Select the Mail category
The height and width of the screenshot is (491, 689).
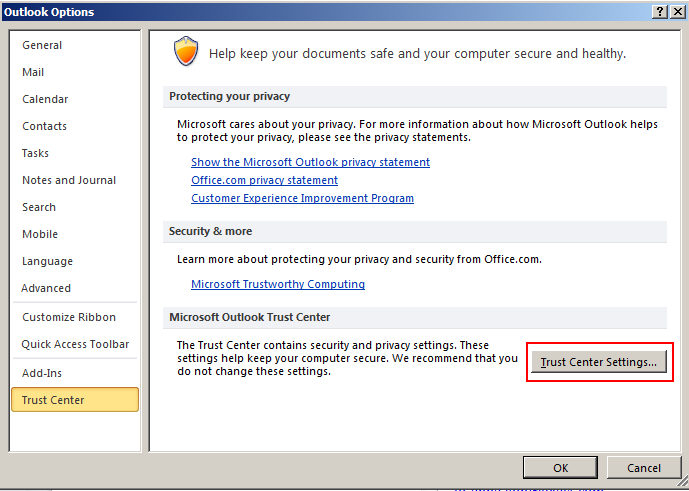[x=33, y=72]
